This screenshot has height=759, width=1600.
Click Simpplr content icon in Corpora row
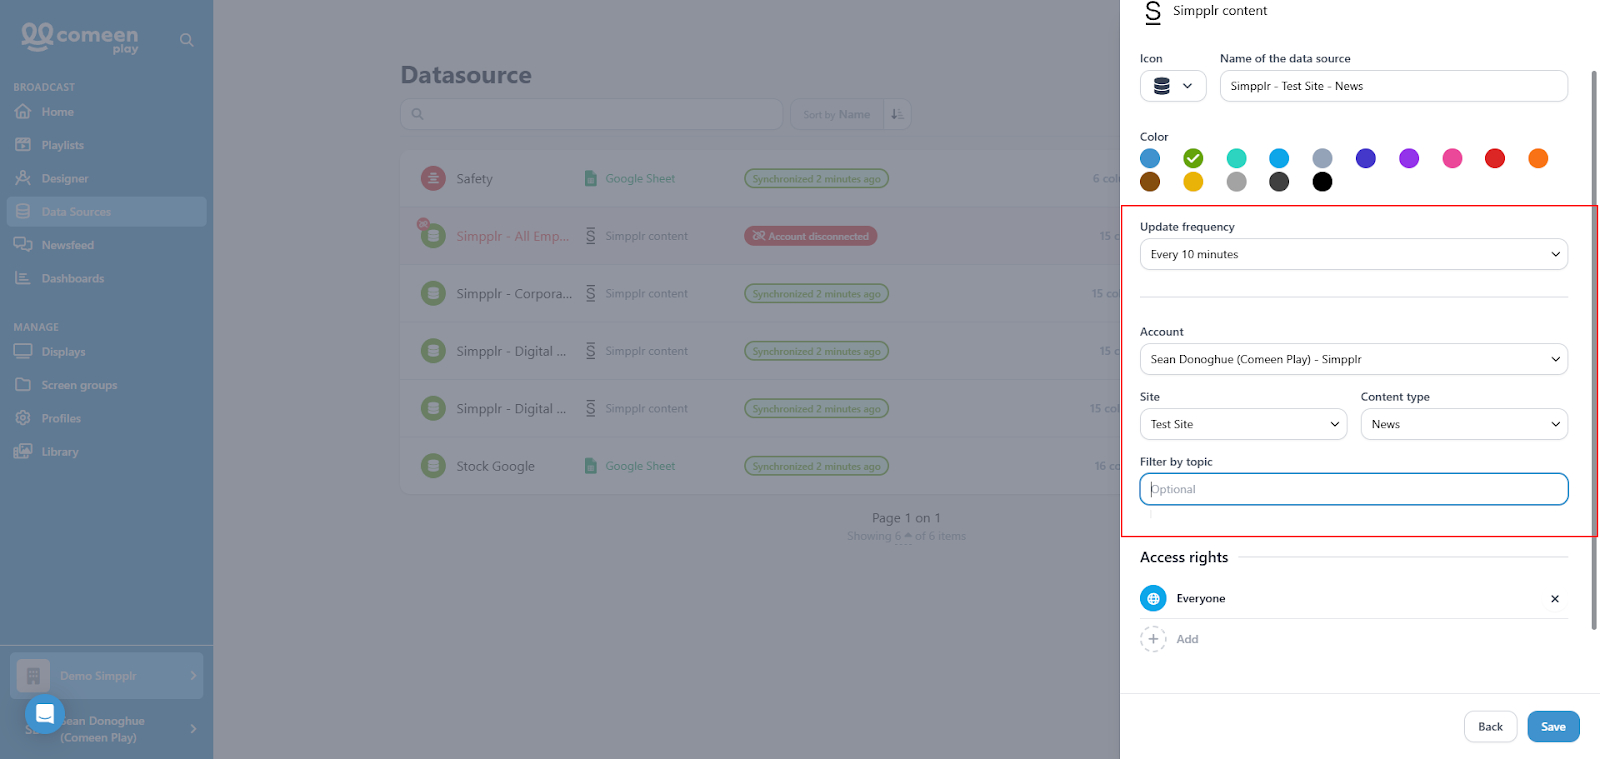click(x=590, y=293)
